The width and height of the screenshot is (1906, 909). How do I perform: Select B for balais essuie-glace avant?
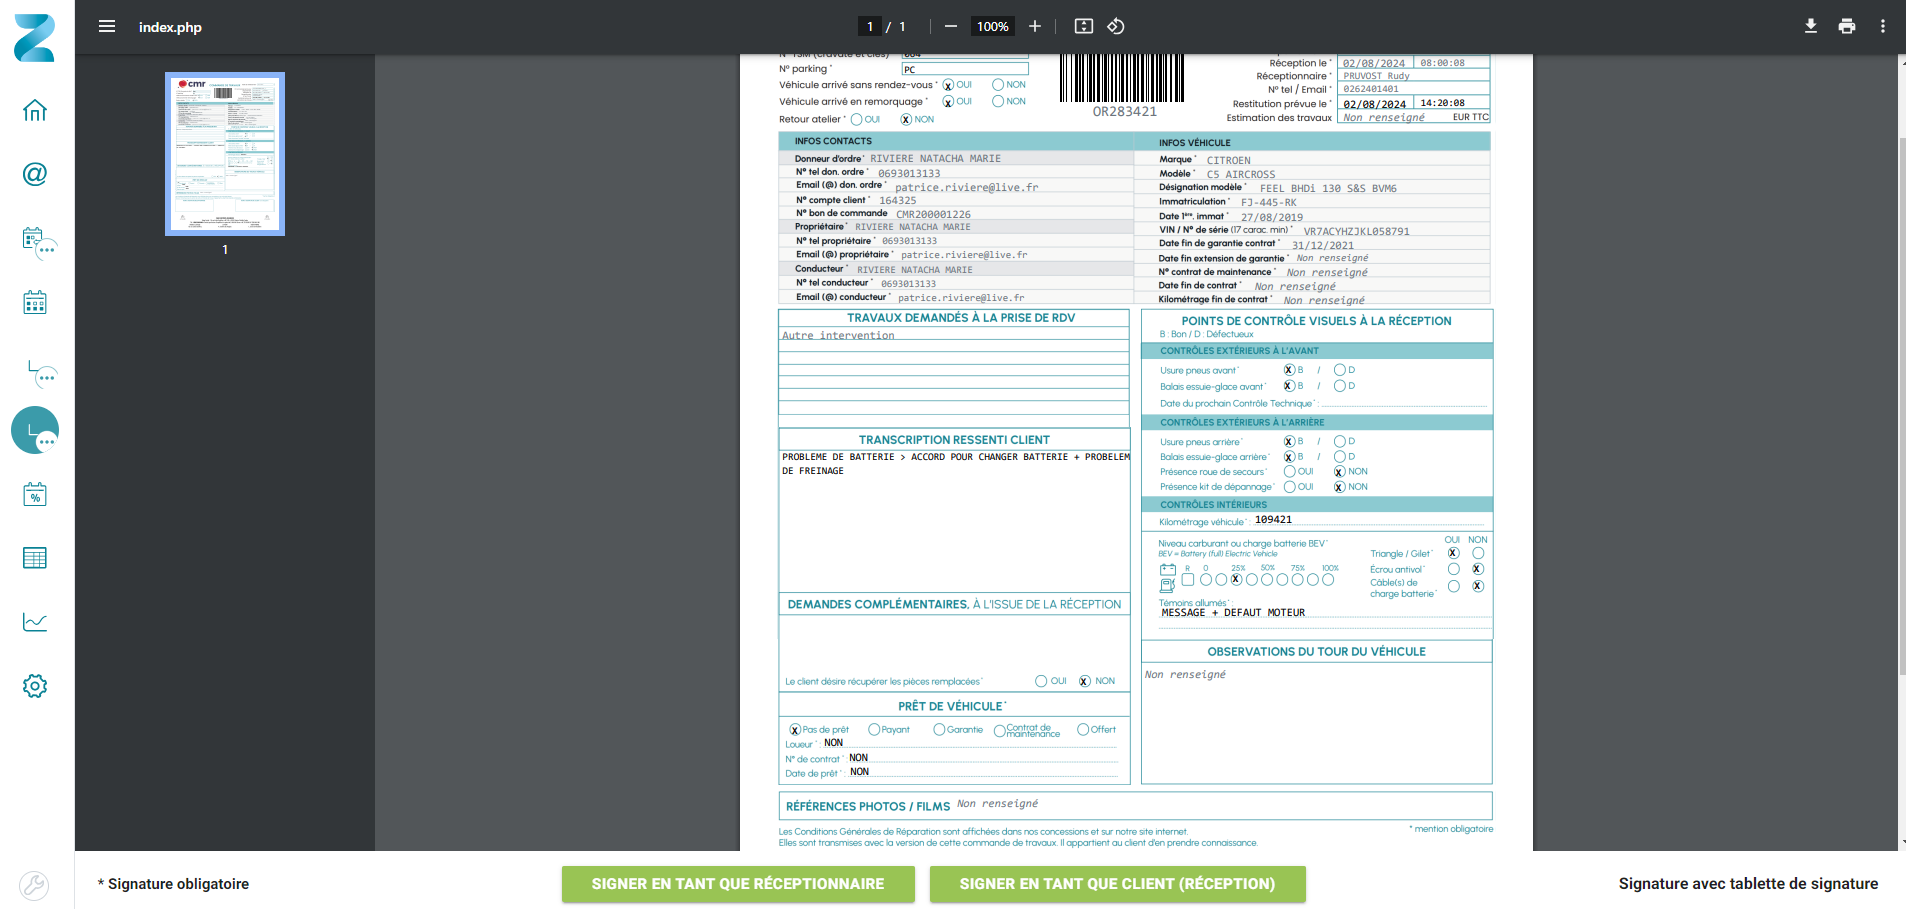[x=1290, y=386]
